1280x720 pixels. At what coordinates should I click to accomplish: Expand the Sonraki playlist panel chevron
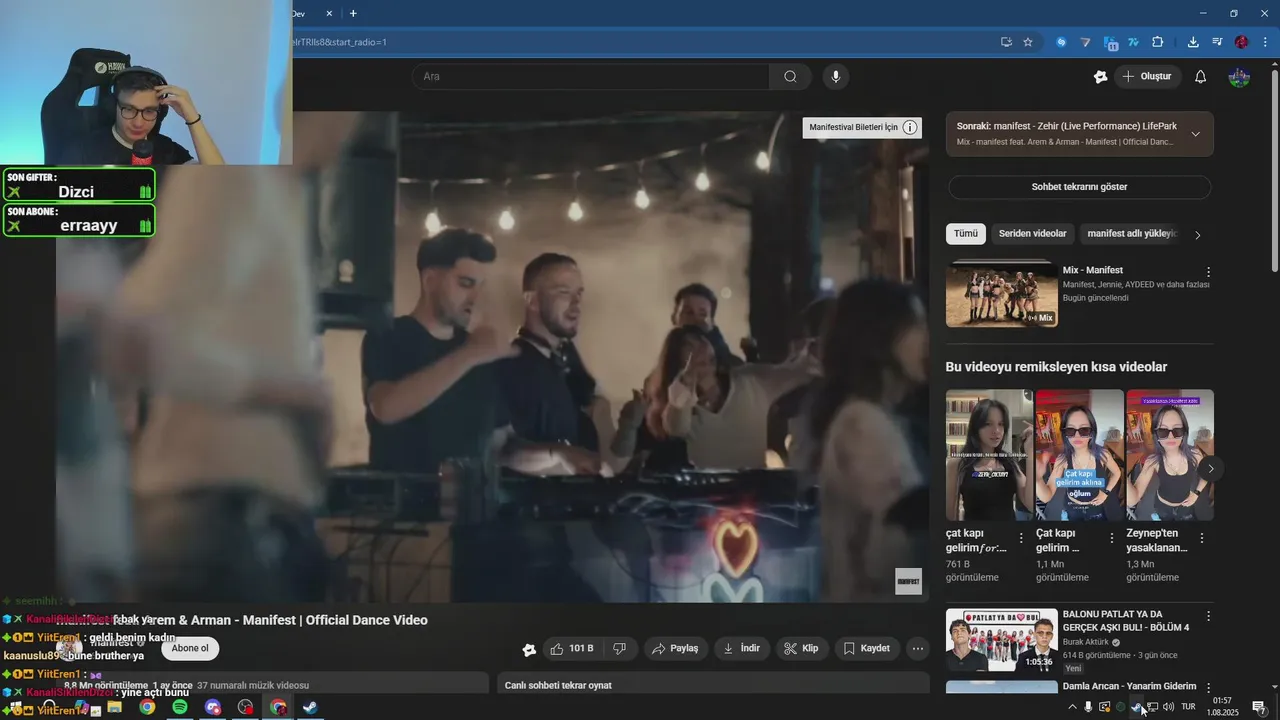pos(1195,134)
